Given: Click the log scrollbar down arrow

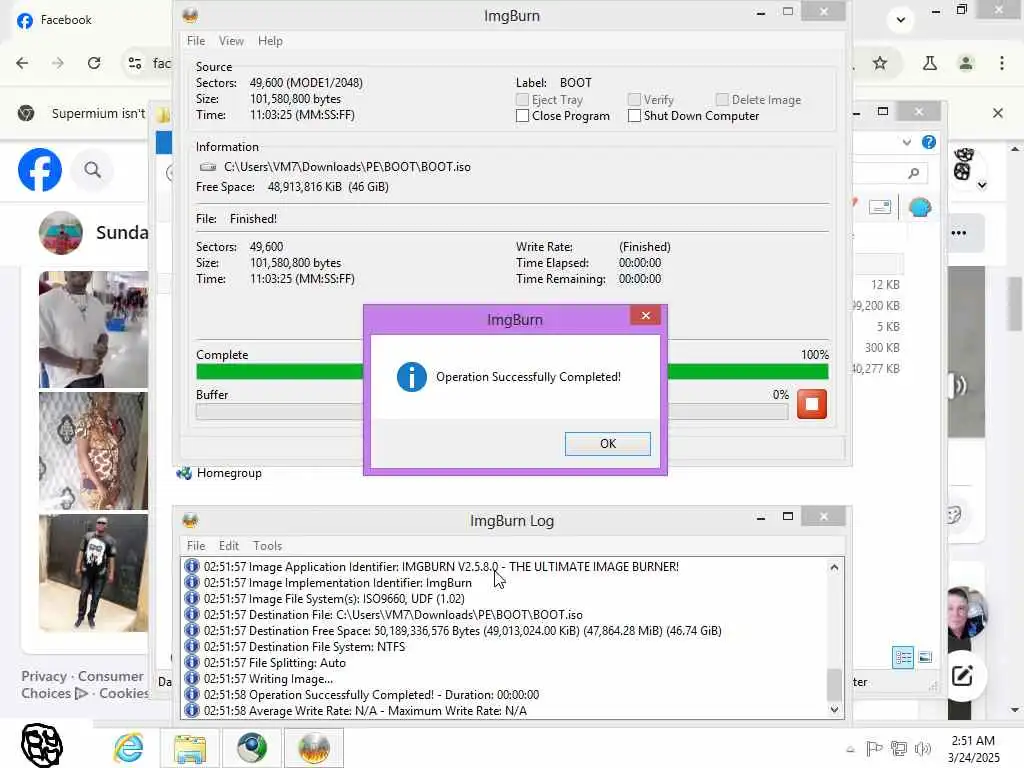Looking at the screenshot, I should (834, 709).
